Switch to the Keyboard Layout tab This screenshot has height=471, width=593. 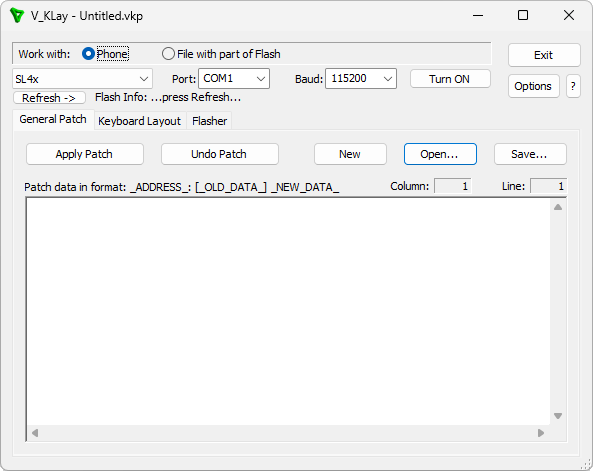point(140,121)
